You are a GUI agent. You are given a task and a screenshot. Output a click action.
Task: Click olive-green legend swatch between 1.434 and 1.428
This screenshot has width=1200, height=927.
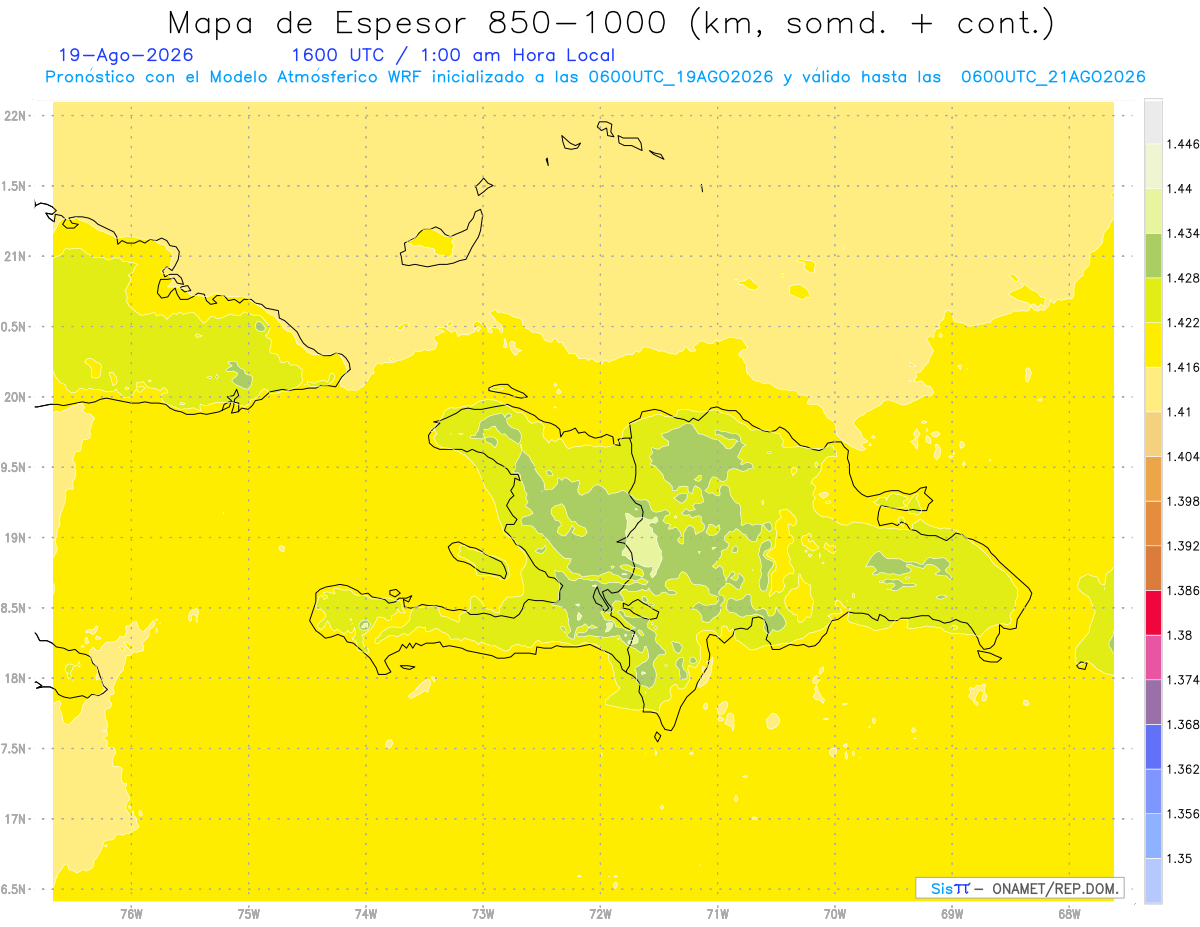pos(1153,256)
